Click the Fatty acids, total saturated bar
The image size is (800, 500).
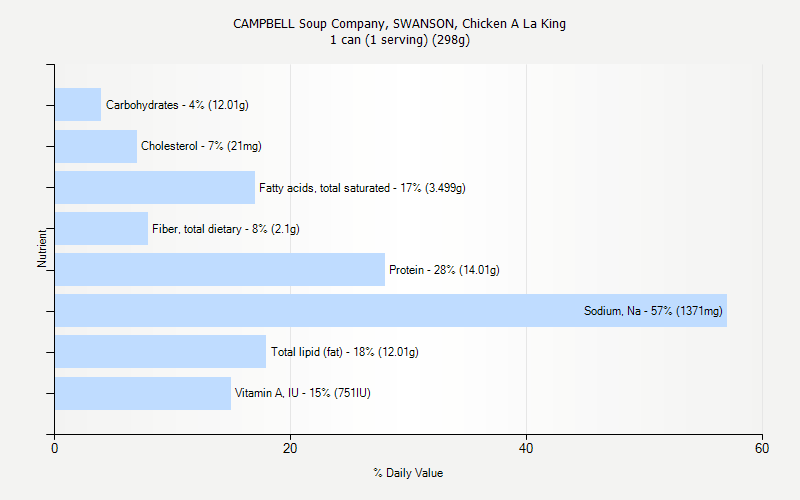click(x=155, y=187)
